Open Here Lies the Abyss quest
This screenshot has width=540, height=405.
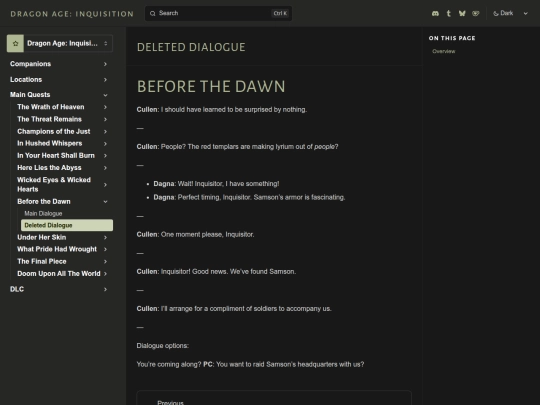tap(49, 168)
